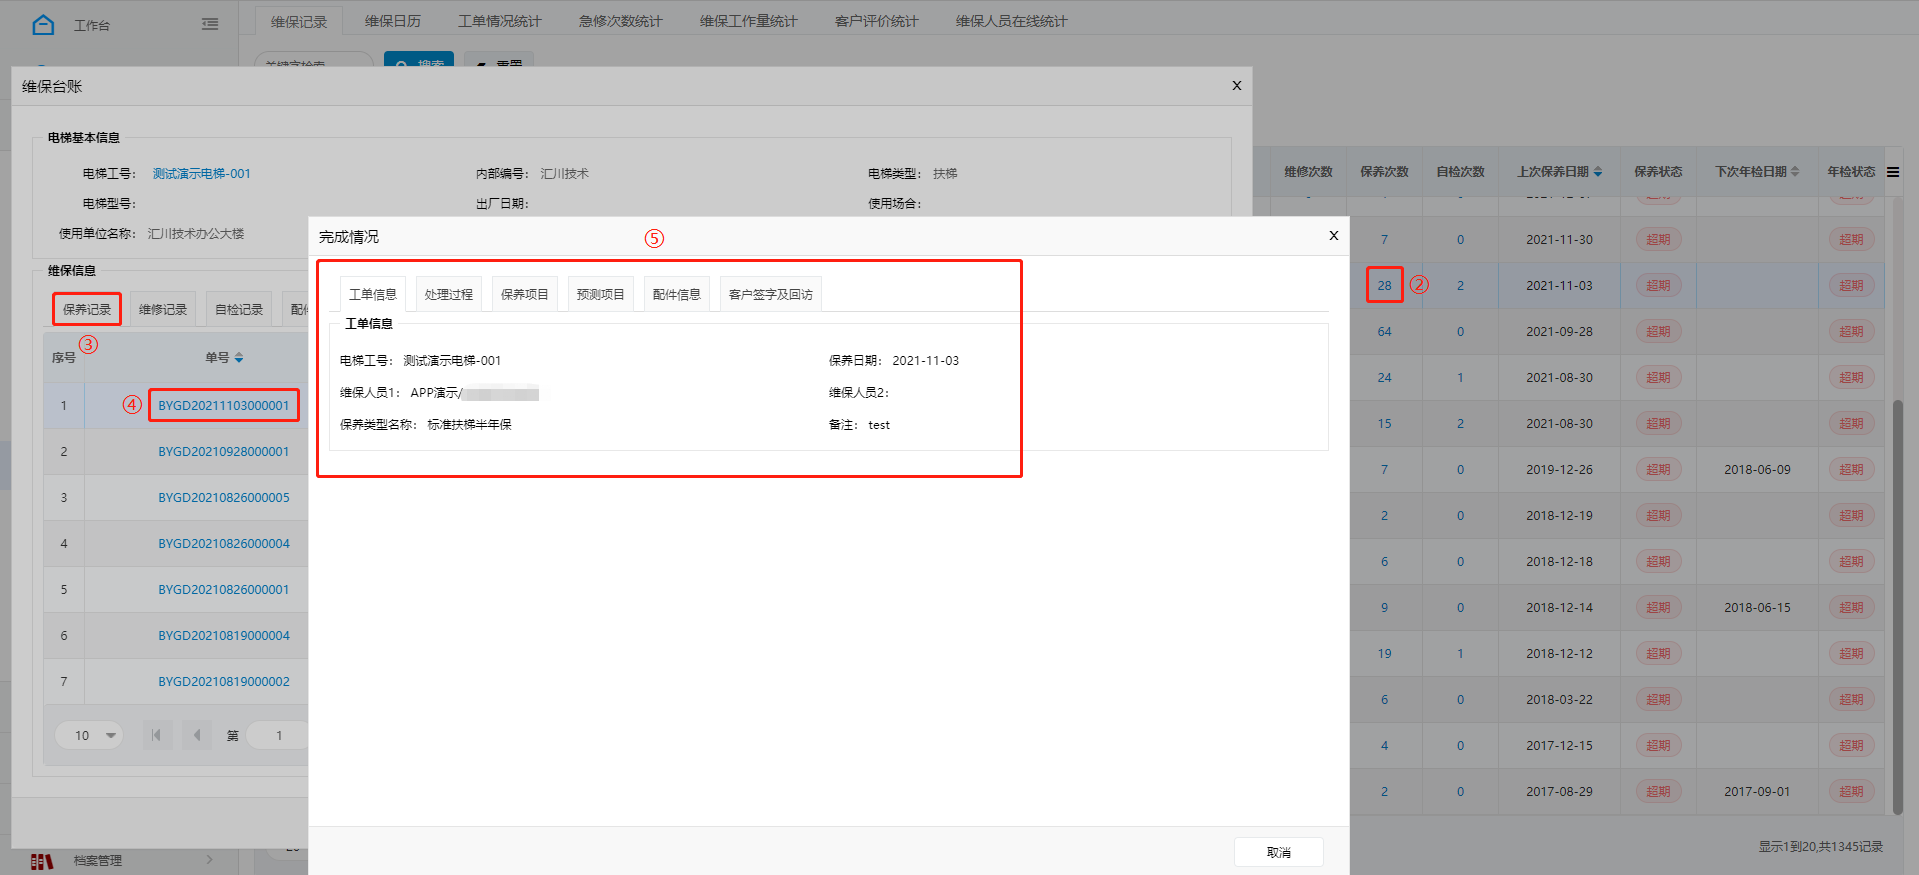Open work order BYGD20210928000001
The image size is (1919, 875).
(x=224, y=452)
